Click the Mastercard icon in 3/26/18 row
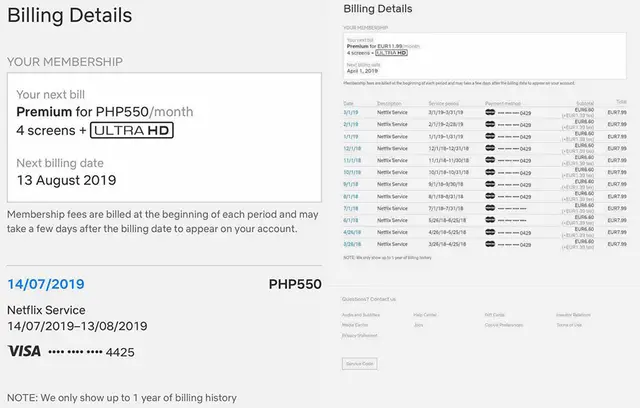This screenshot has height=408, width=640. click(491, 243)
